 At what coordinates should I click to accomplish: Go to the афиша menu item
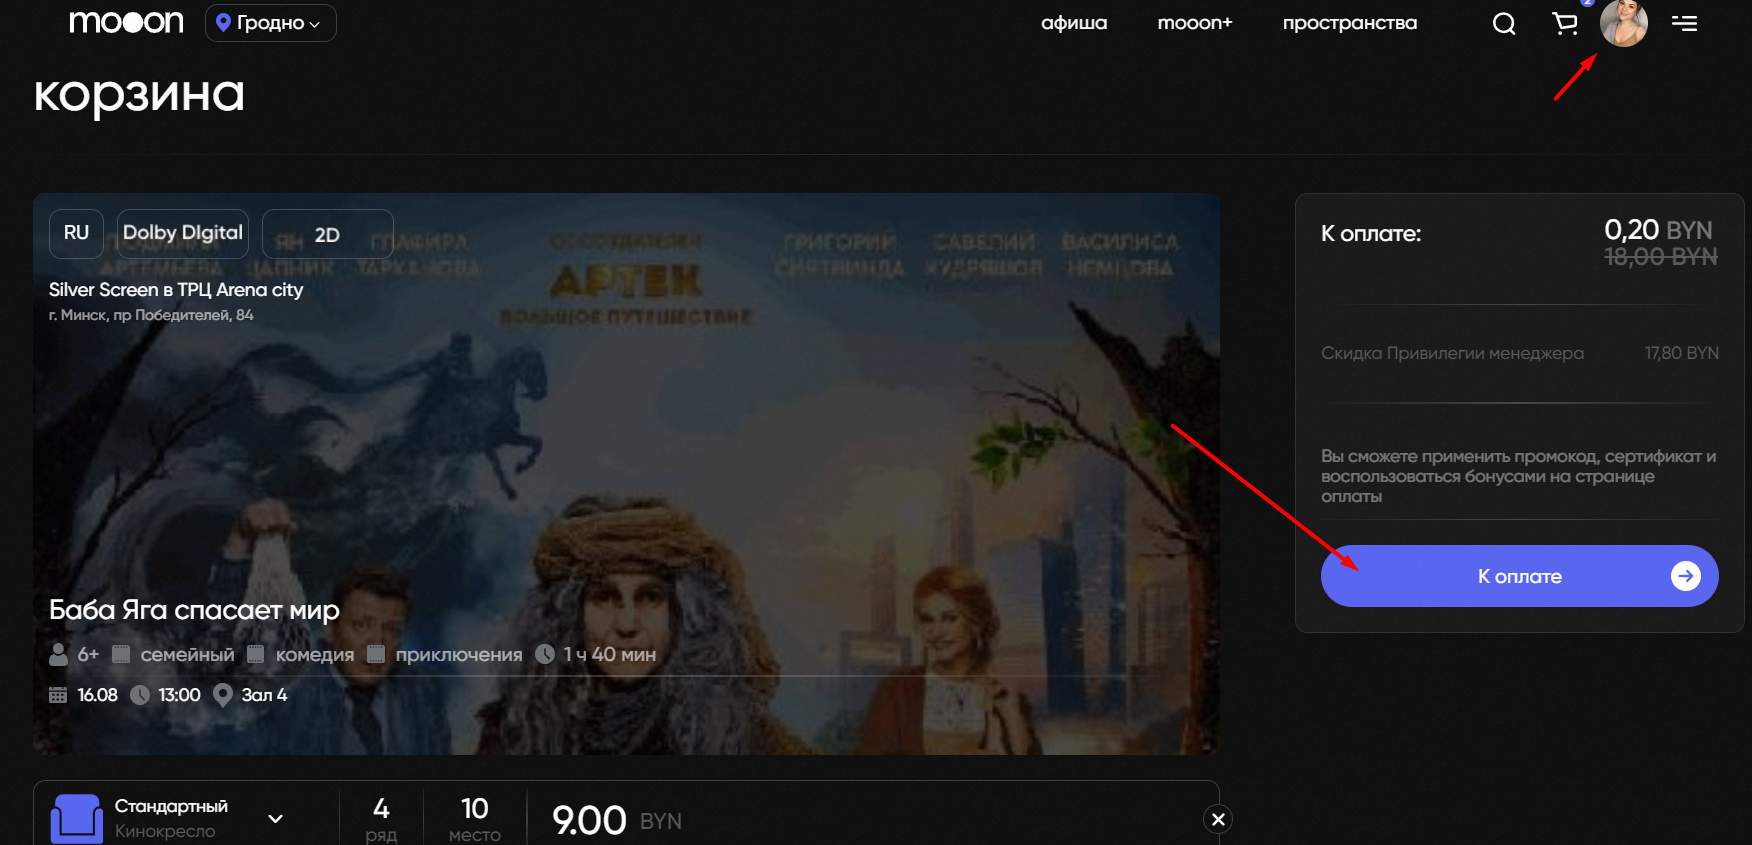coord(1074,23)
